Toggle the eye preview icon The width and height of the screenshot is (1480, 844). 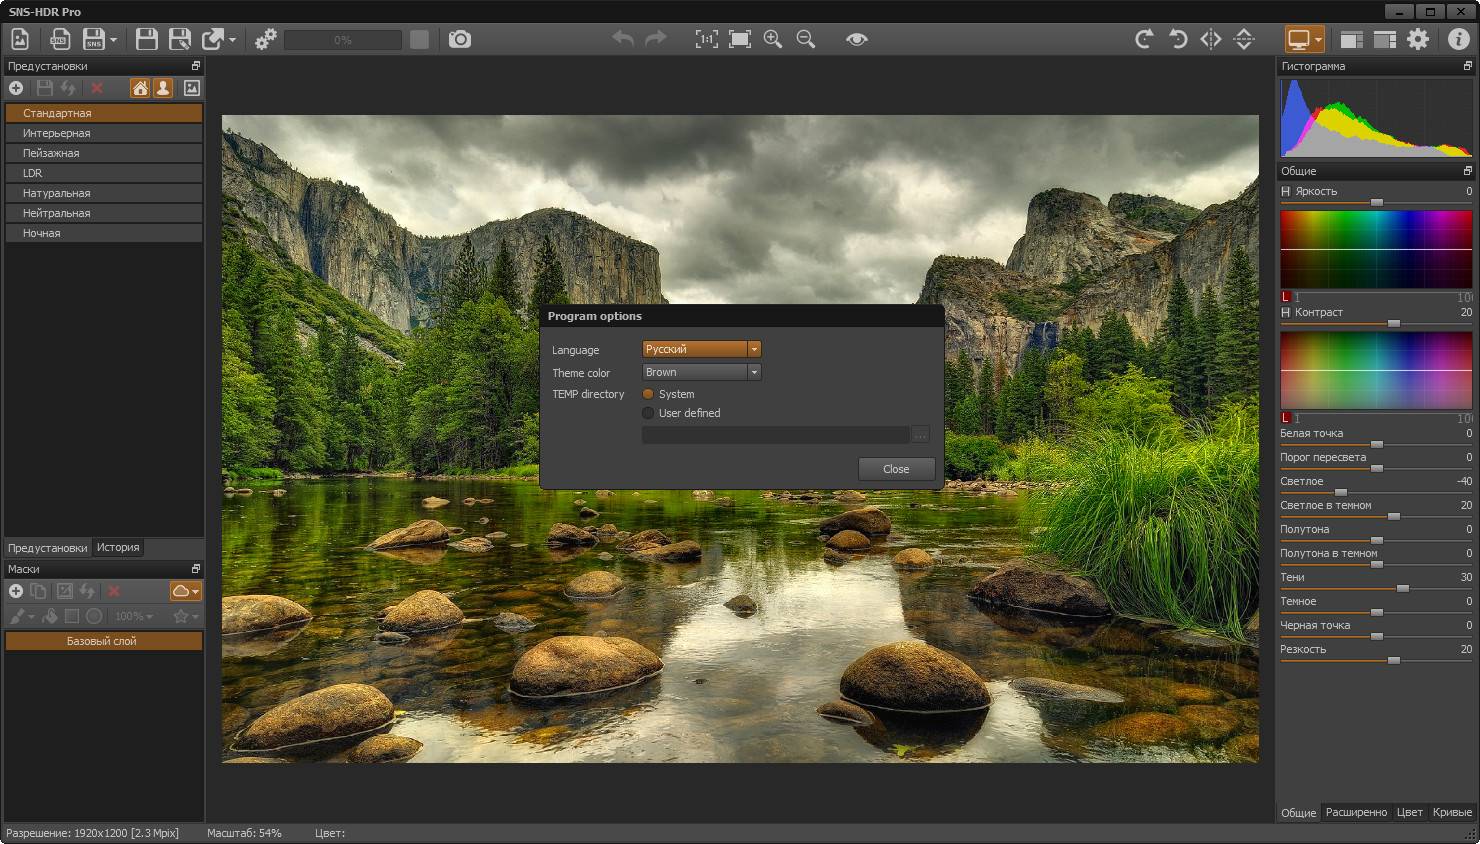tap(856, 39)
